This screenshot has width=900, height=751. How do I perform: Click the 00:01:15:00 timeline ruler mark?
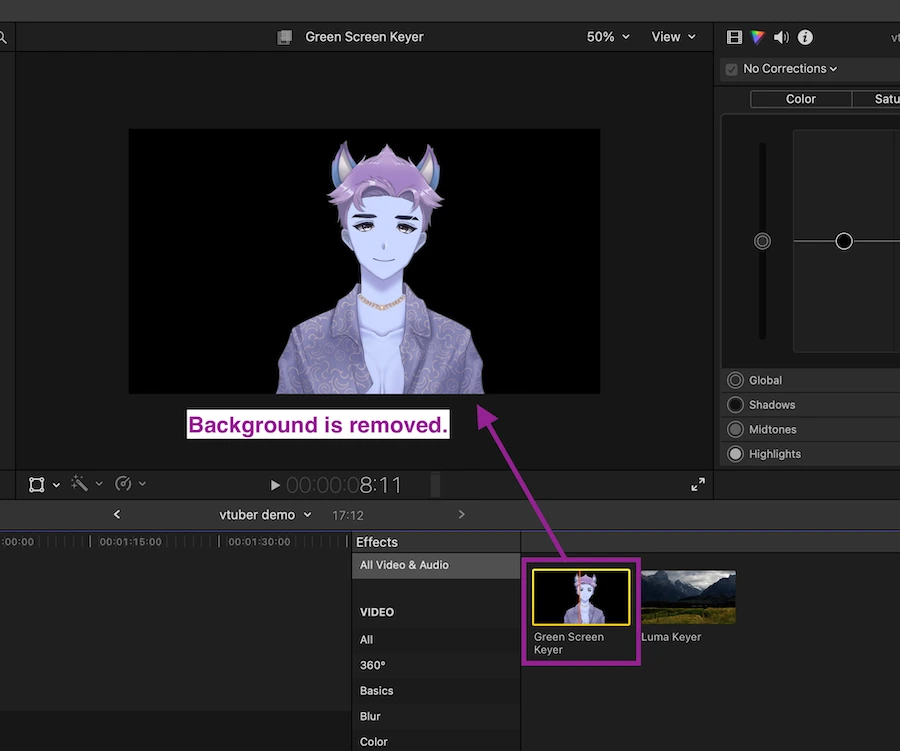130,541
